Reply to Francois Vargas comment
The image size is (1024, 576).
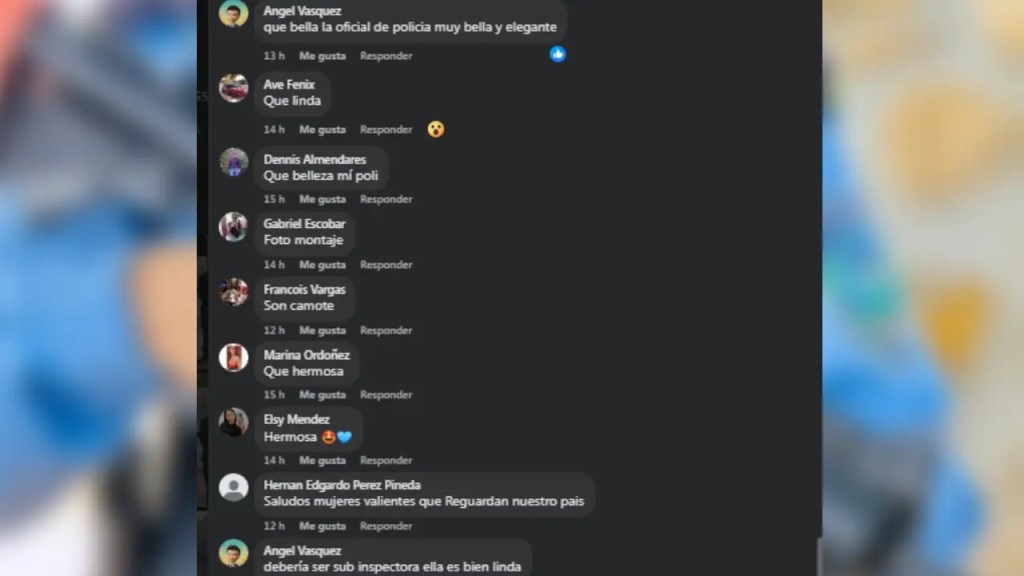pos(386,330)
